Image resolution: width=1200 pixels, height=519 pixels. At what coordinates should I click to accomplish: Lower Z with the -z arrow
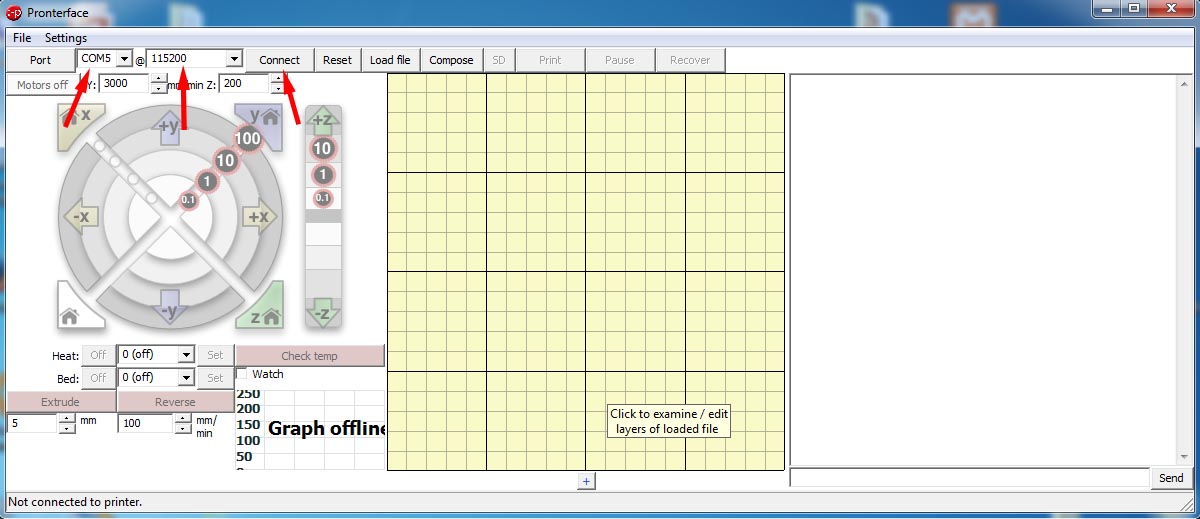click(x=322, y=312)
